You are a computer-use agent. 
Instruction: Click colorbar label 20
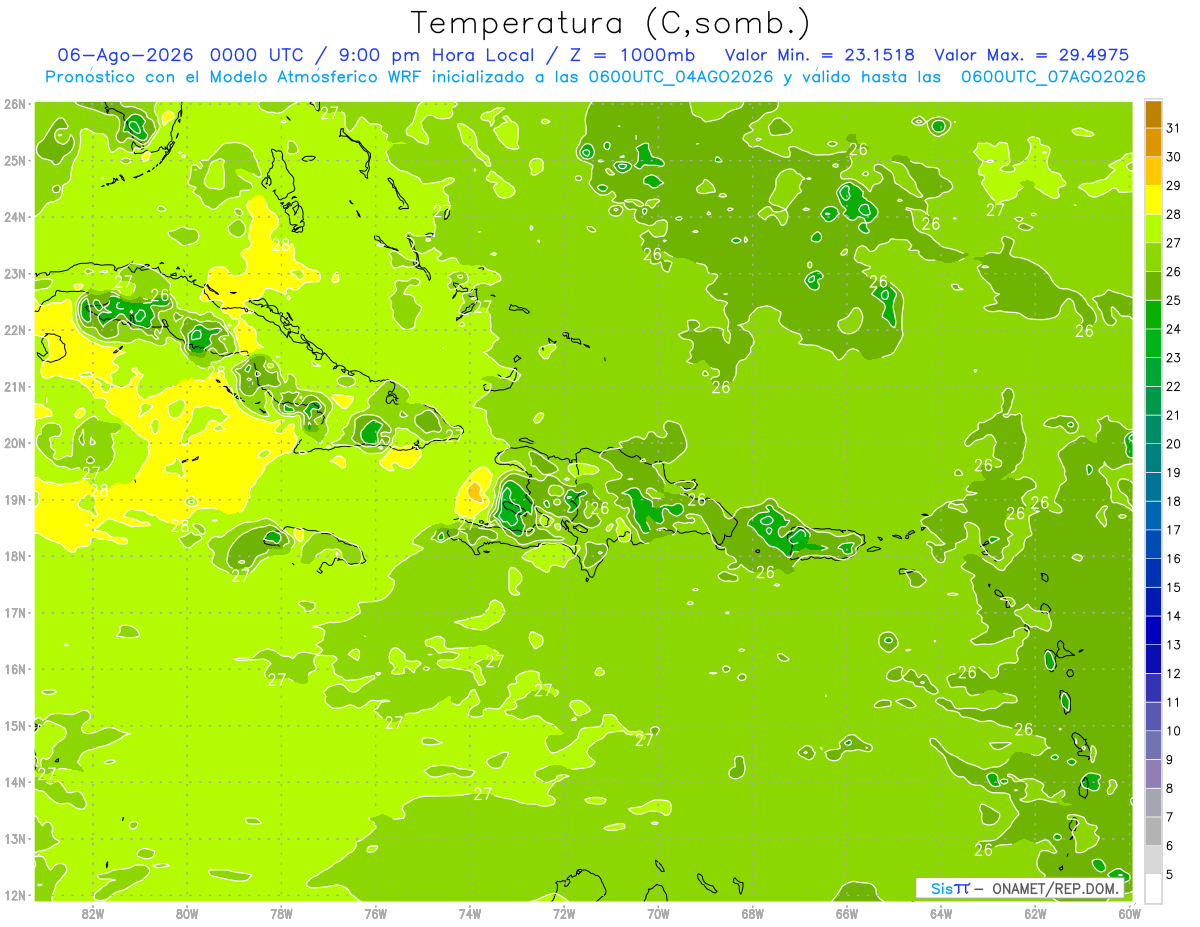click(1173, 444)
